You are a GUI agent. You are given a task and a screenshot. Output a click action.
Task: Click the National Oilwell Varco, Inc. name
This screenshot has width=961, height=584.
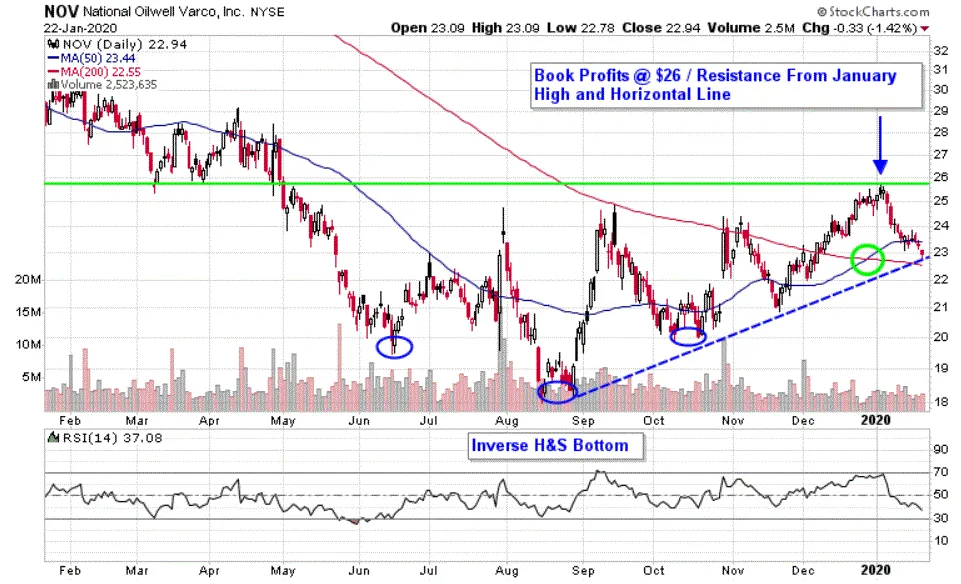click(163, 12)
